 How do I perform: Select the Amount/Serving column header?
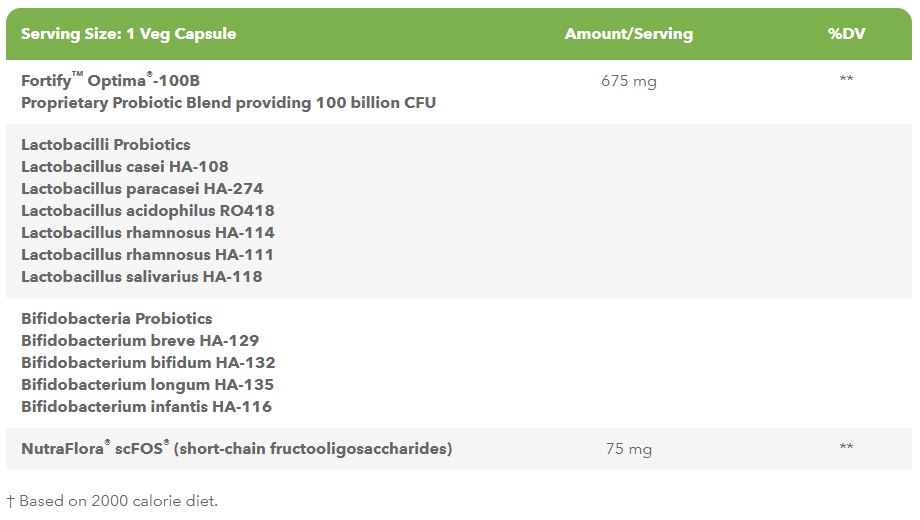coord(628,34)
